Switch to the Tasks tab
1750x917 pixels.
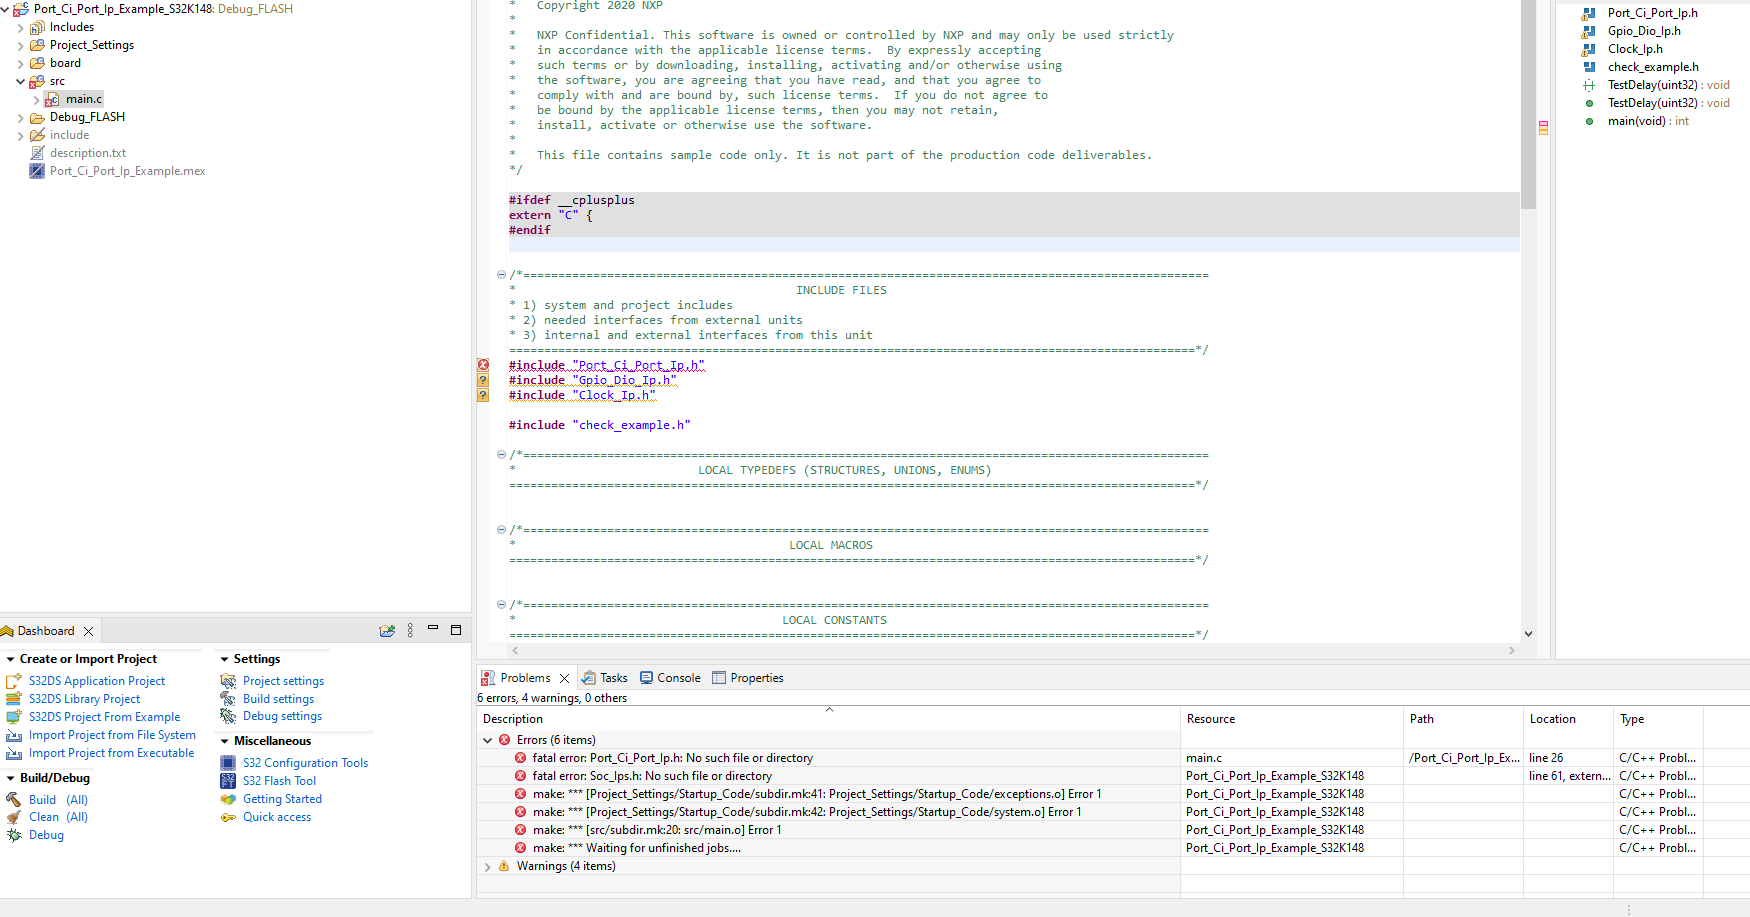tap(605, 678)
